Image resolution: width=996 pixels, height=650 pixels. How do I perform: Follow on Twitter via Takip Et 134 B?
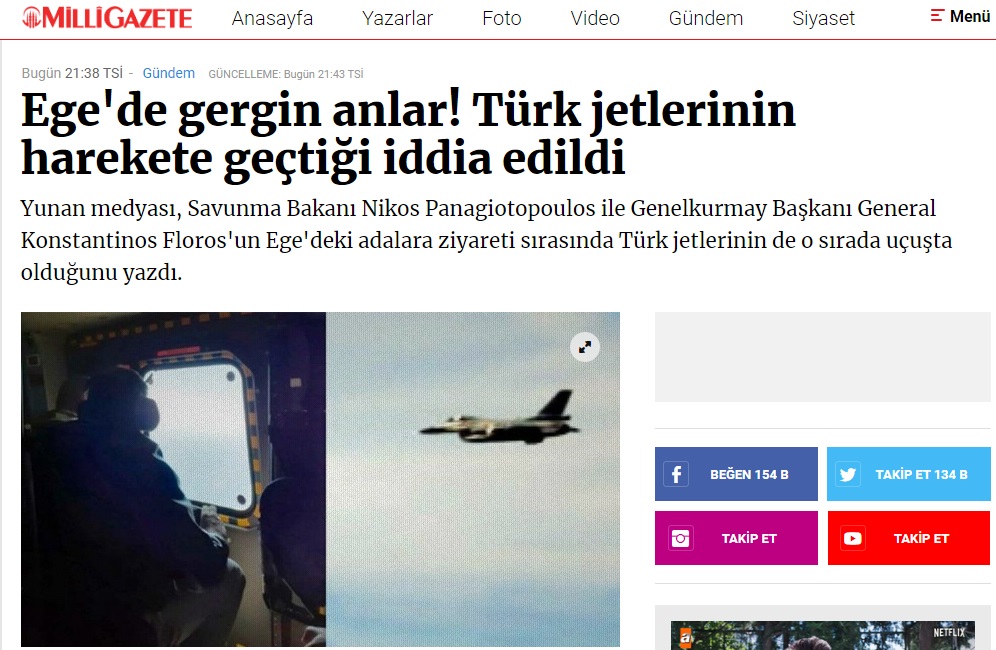coord(908,474)
